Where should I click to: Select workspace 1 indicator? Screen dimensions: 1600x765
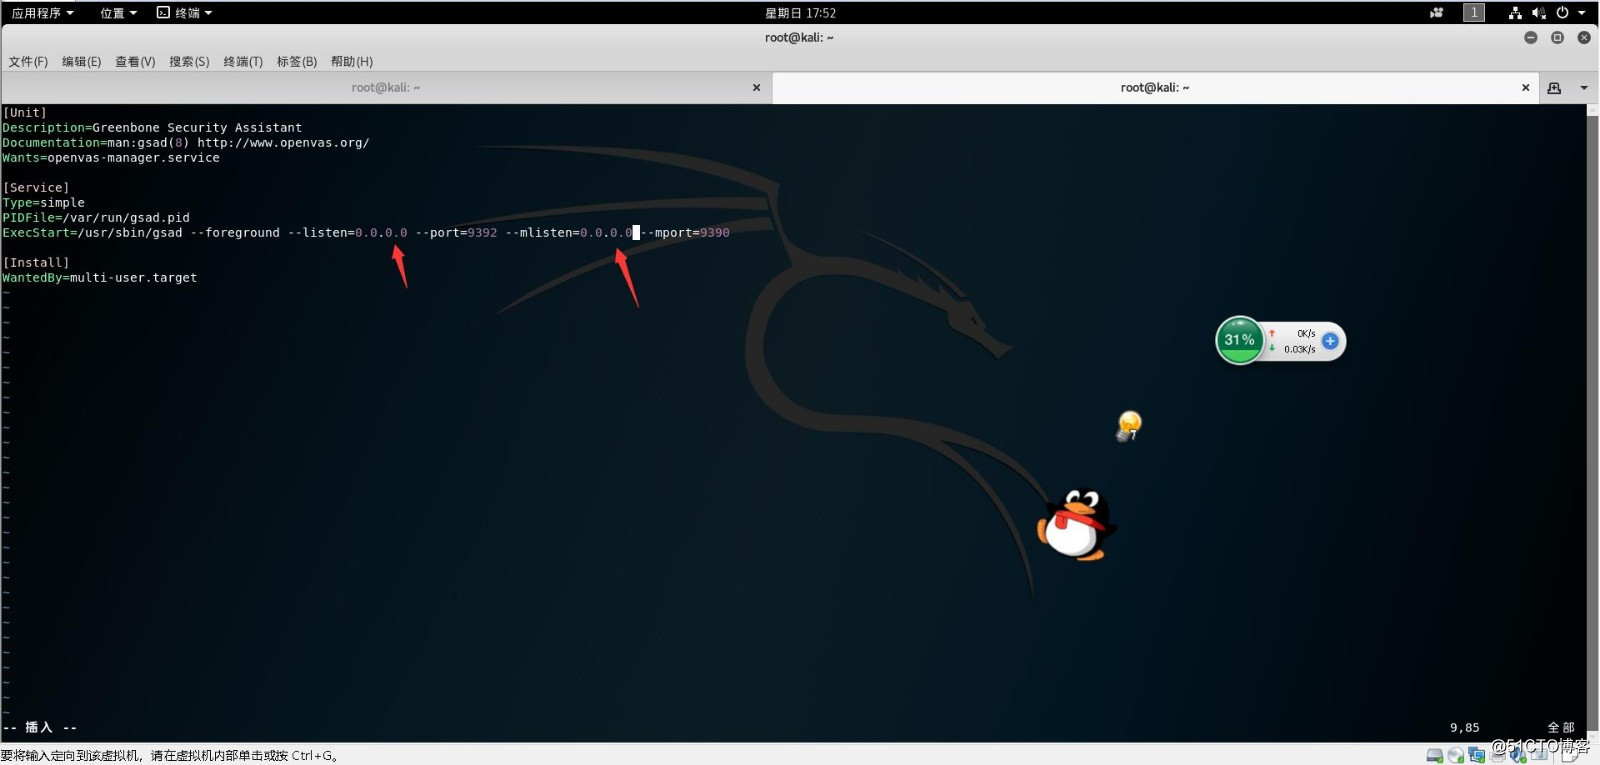pyautogui.click(x=1474, y=13)
